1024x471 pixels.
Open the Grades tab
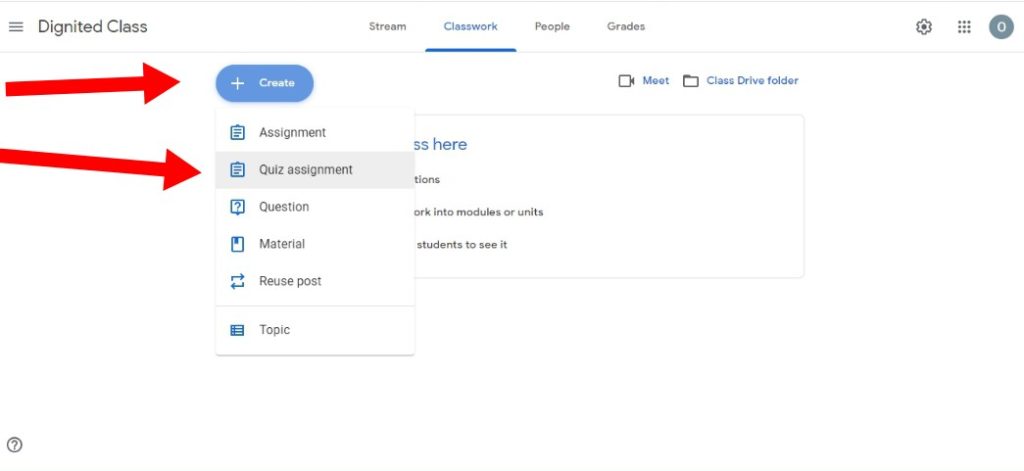pyautogui.click(x=626, y=27)
